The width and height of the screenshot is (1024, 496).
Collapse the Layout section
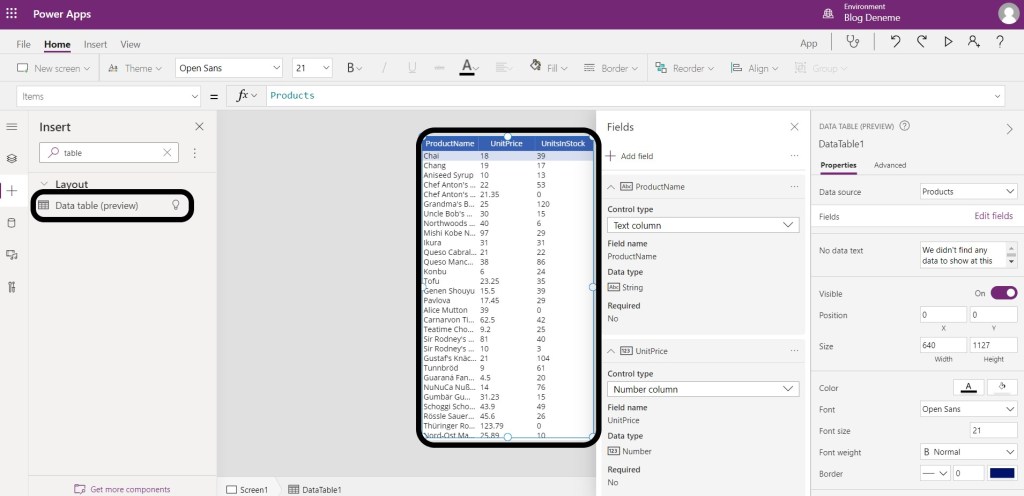45,184
